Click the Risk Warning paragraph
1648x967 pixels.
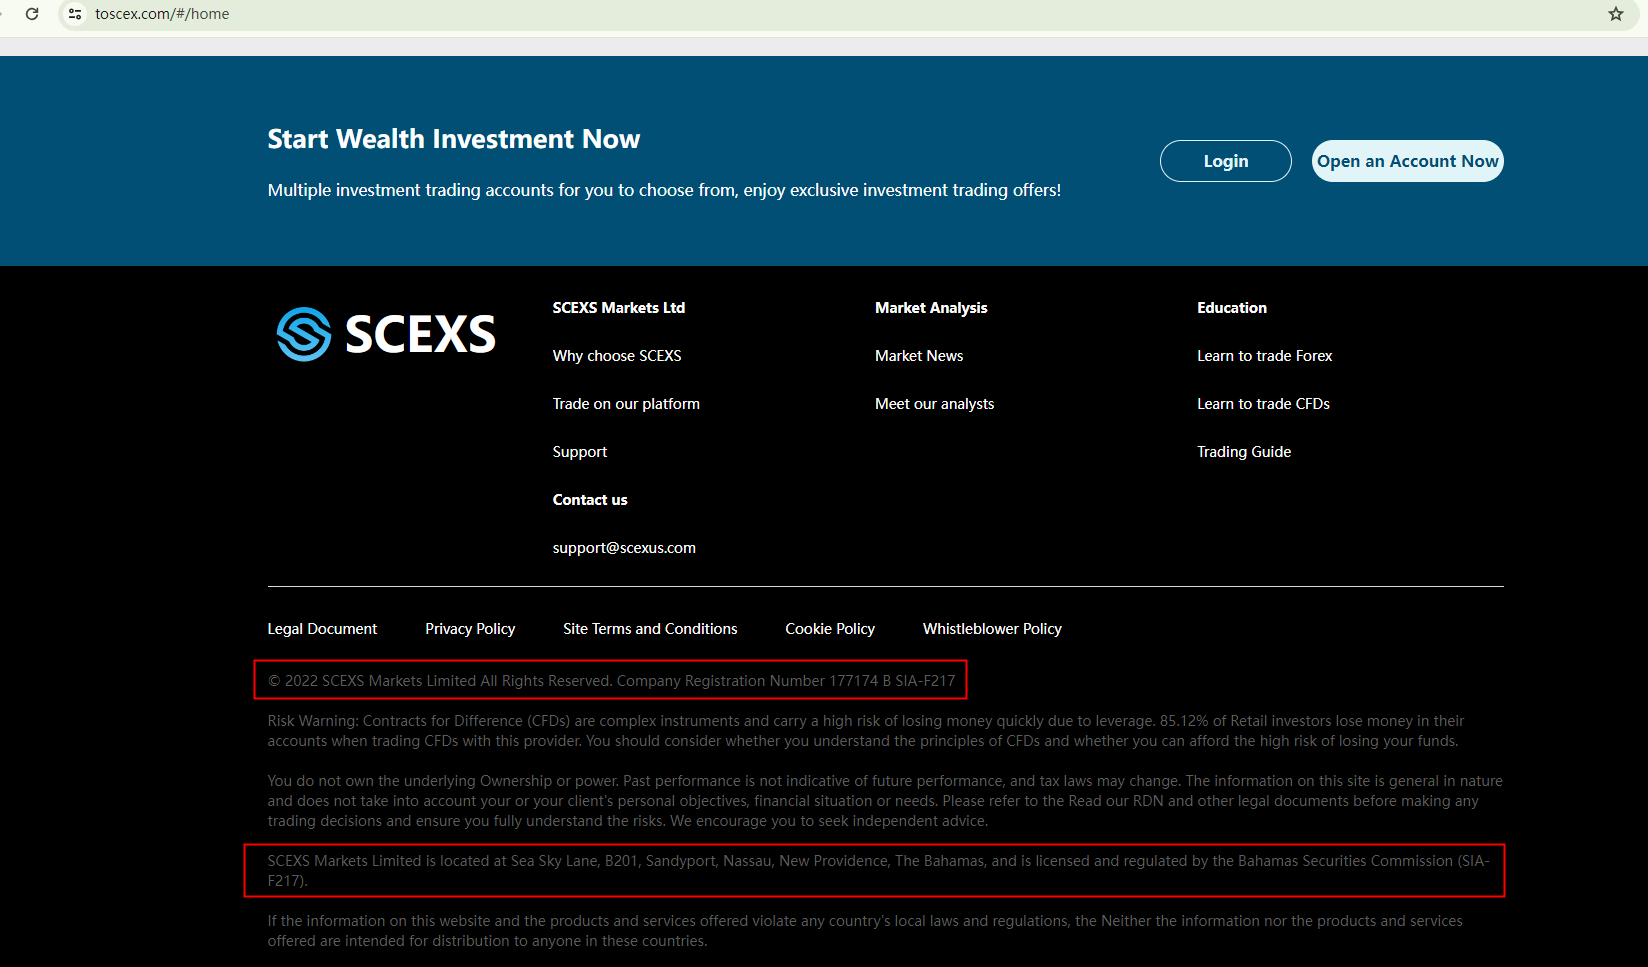click(x=866, y=731)
